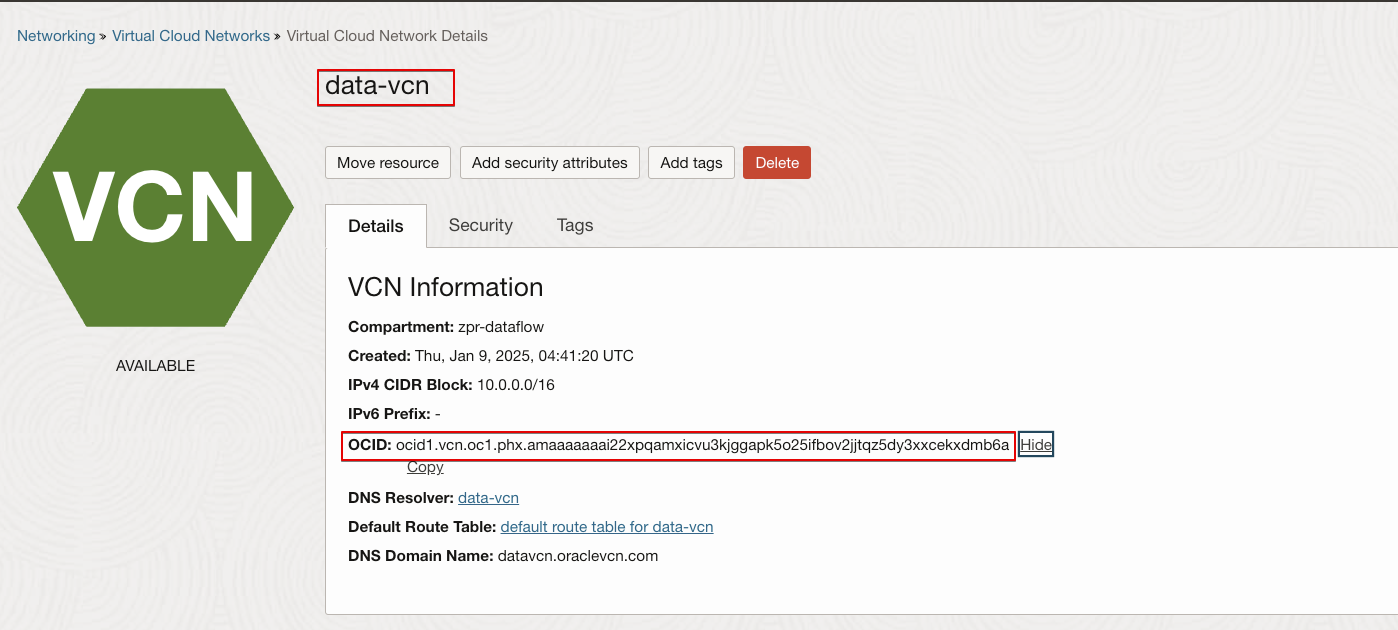Copy the VCN OCID
This screenshot has height=630, width=1398.
click(425, 467)
